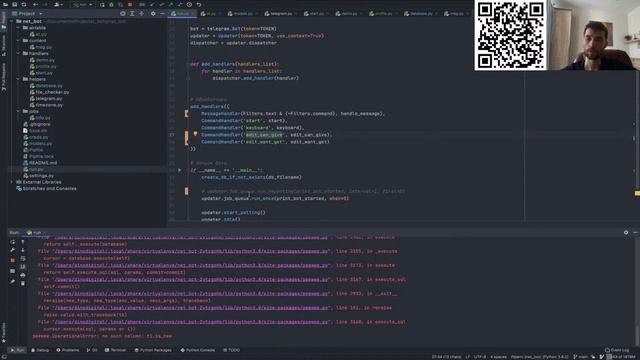Open the user account dropdown in toolbar
The height and width of the screenshot is (360, 640).
click(59, 4)
